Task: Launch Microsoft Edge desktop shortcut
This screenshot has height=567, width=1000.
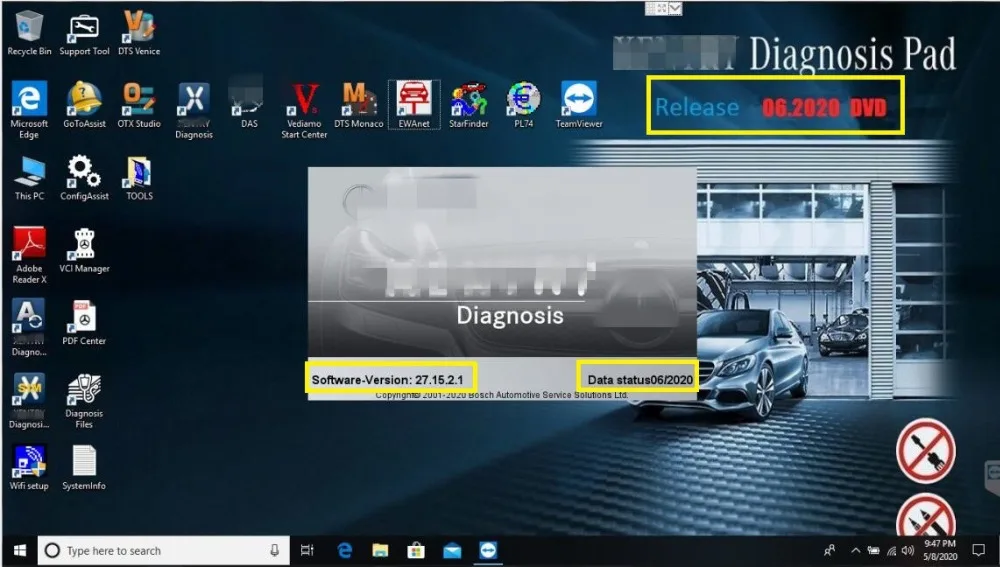Action: coord(29,110)
